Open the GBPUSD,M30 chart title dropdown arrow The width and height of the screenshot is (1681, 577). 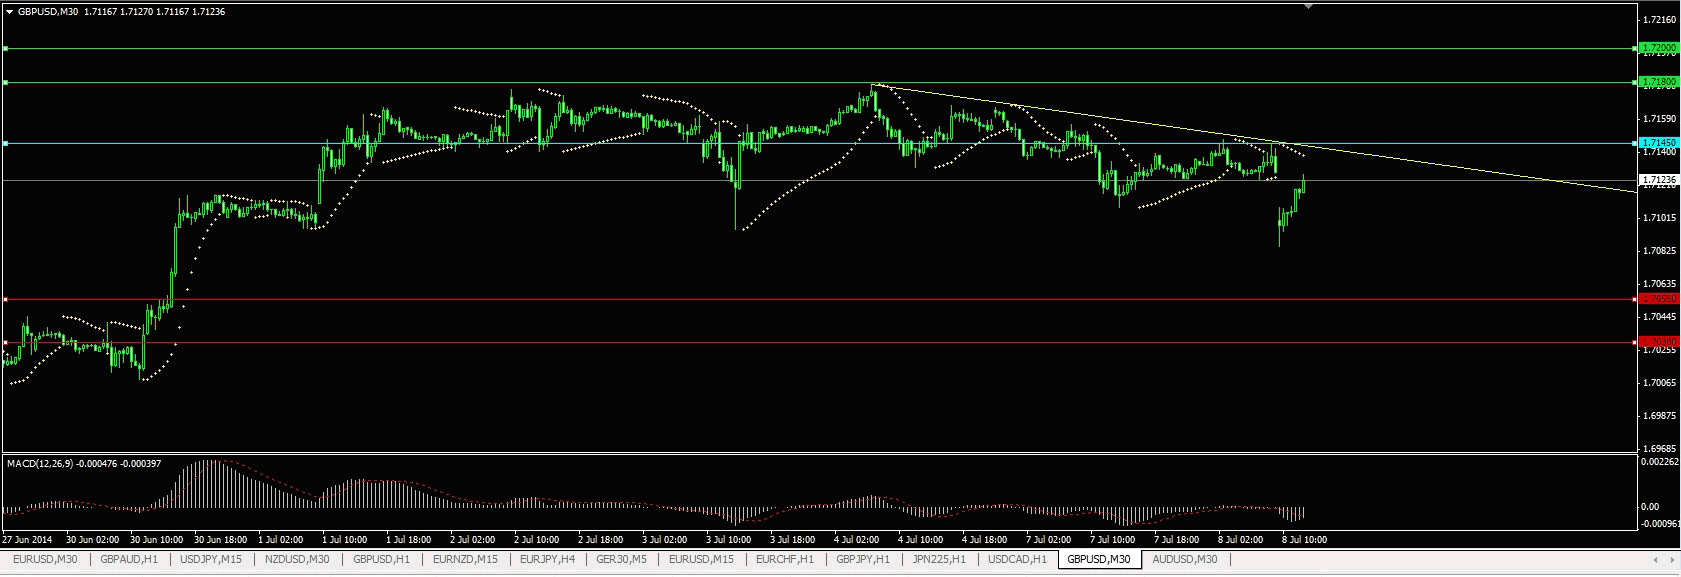9,12
